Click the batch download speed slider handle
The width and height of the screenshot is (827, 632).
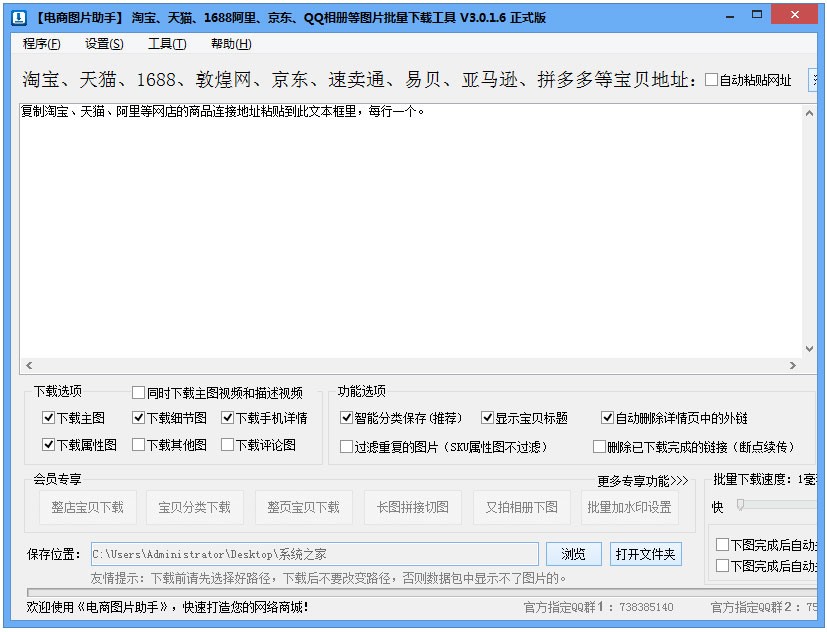coord(741,505)
